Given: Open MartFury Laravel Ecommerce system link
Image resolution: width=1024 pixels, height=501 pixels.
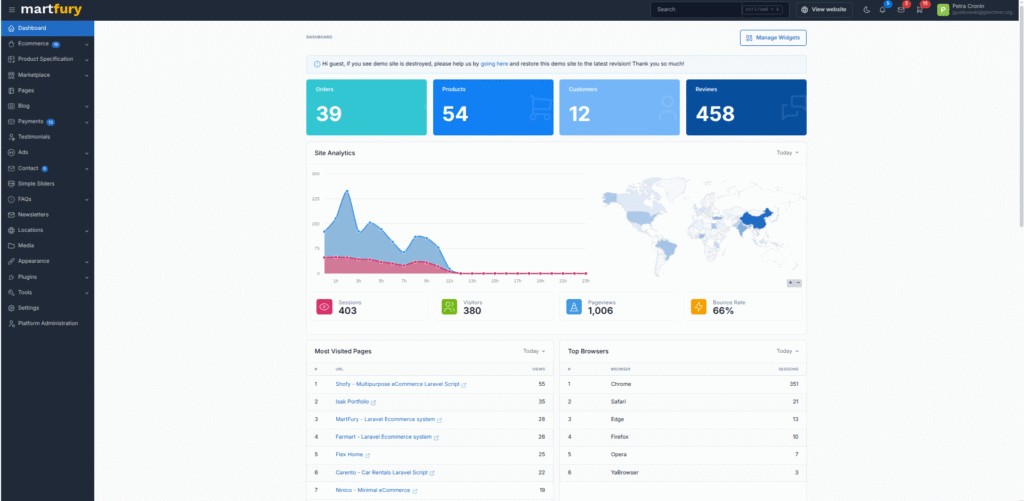Looking at the screenshot, I should tap(385, 419).
